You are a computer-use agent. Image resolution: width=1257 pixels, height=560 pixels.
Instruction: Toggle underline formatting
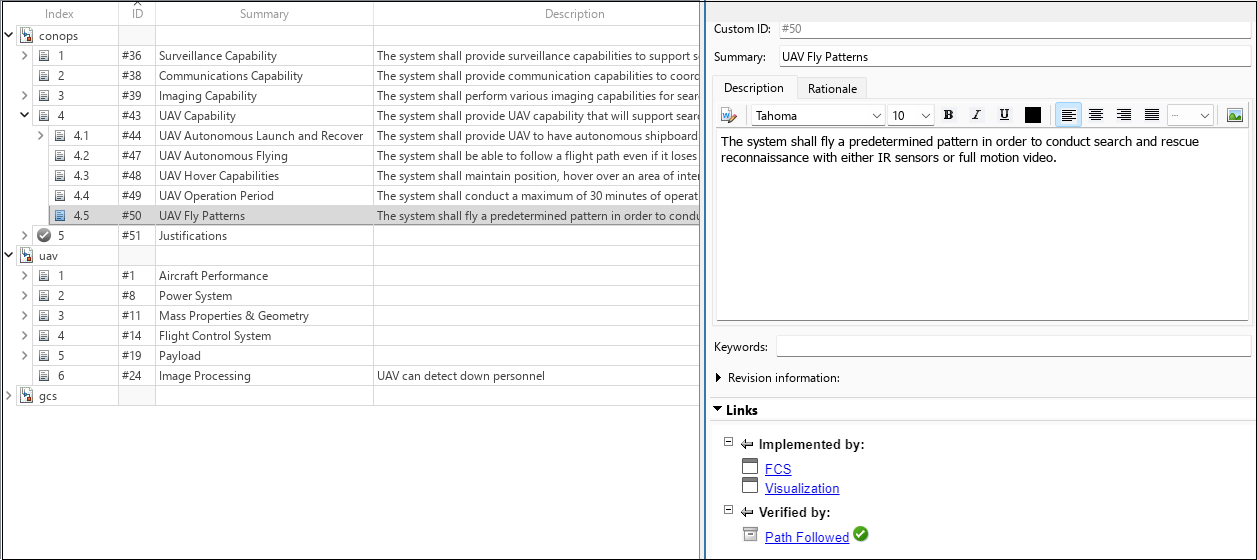pyautogui.click(x=1004, y=115)
